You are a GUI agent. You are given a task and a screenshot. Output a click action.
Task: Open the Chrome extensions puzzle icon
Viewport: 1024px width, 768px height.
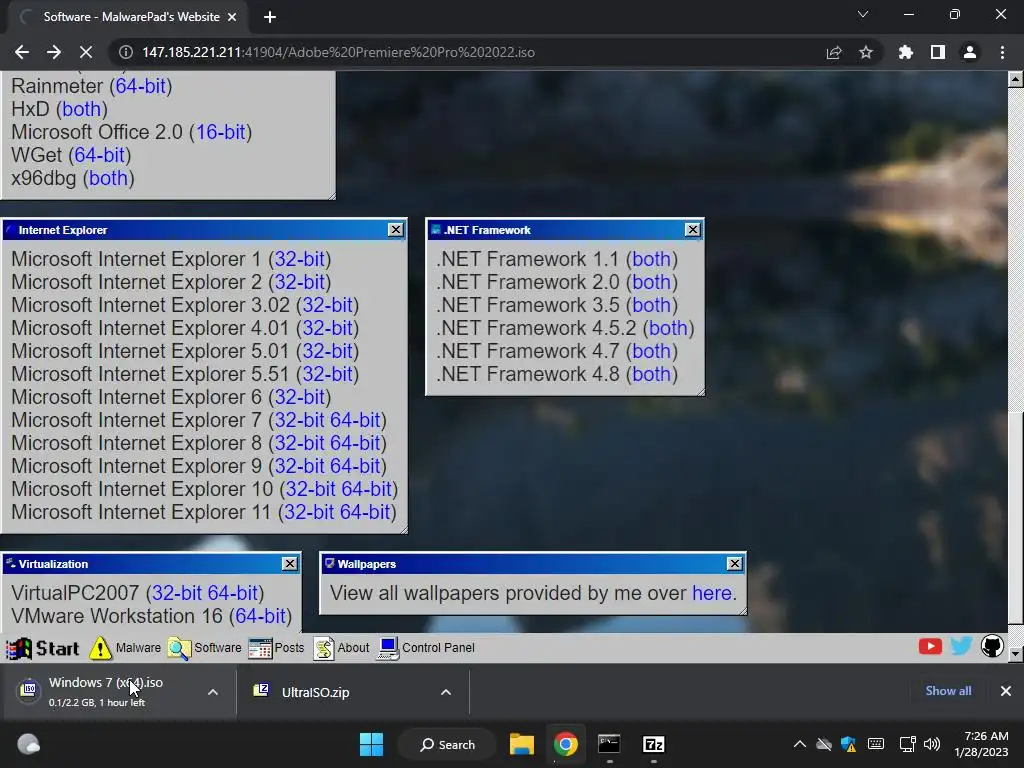coord(905,52)
